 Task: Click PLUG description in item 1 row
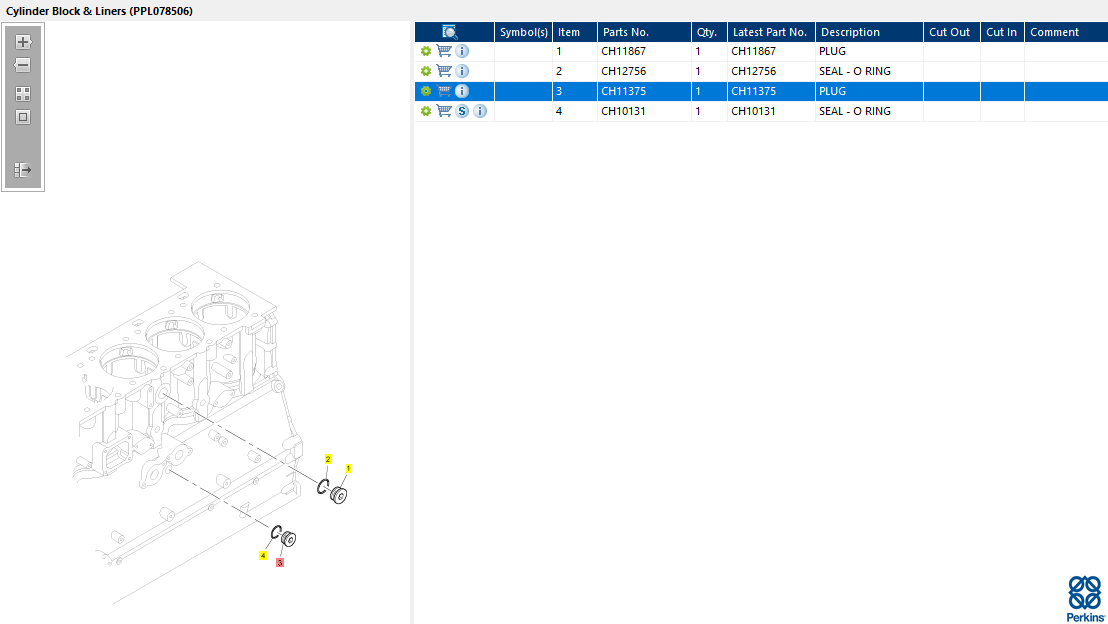tap(832, 51)
